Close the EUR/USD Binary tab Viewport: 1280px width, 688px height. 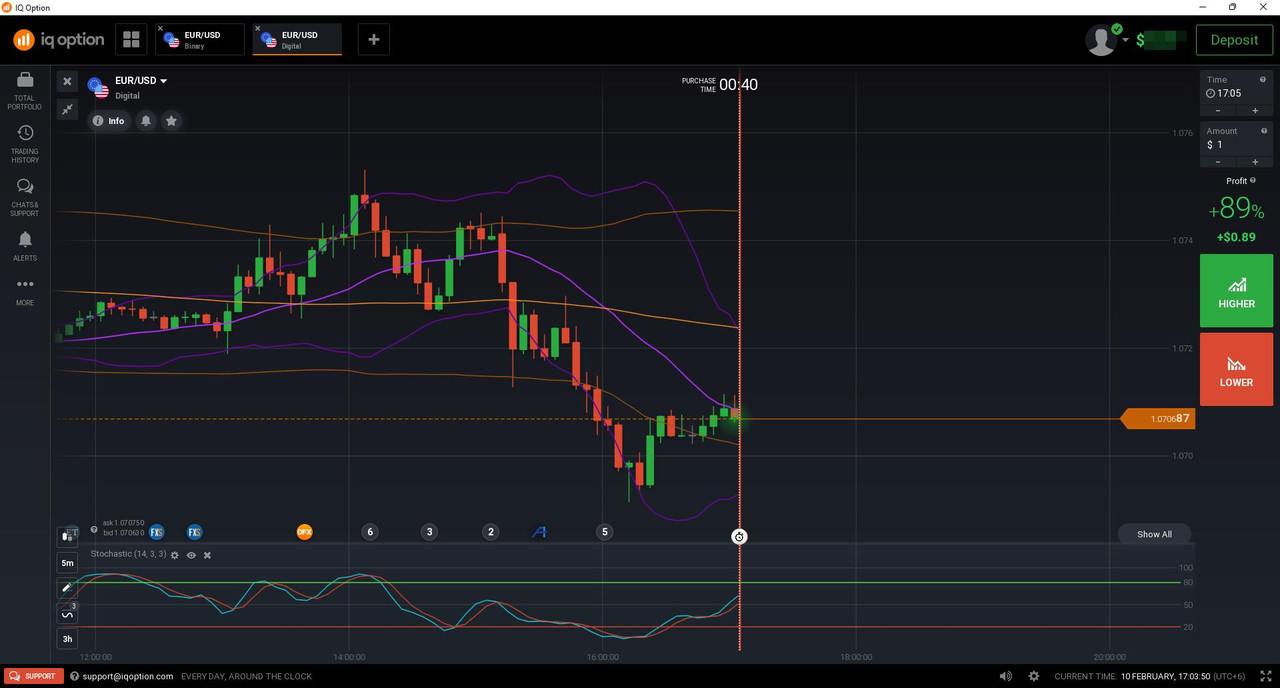click(160, 29)
